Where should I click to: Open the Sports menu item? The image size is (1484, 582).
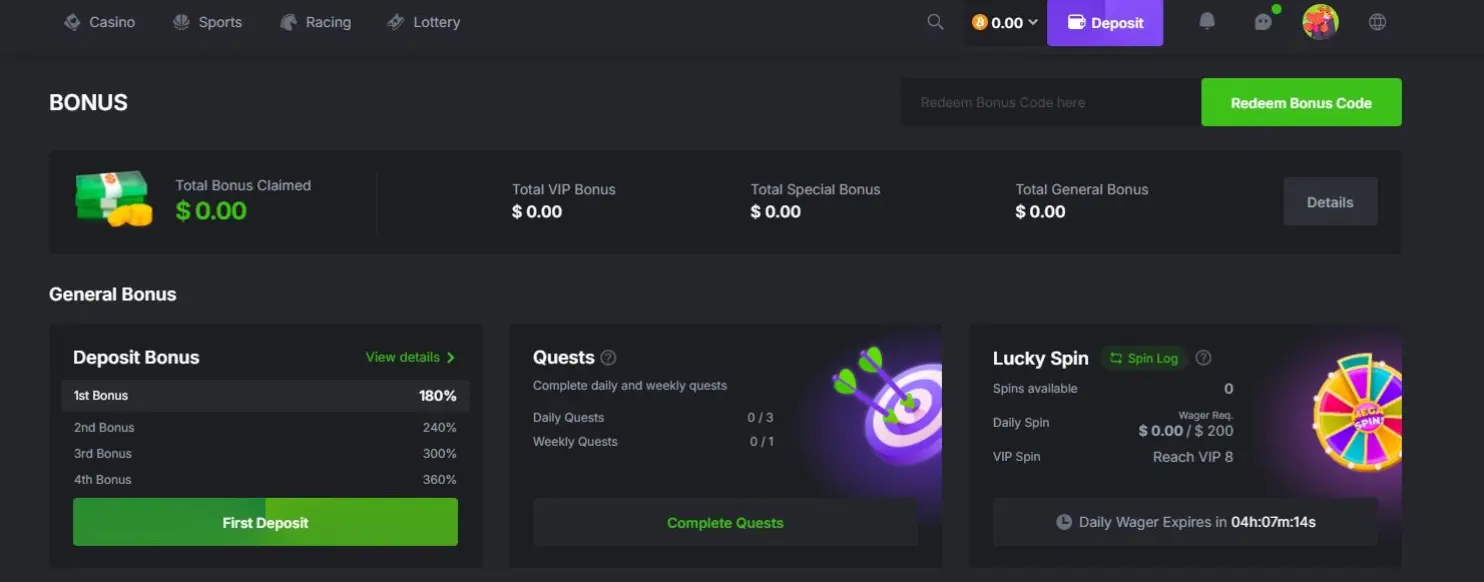coord(207,22)
